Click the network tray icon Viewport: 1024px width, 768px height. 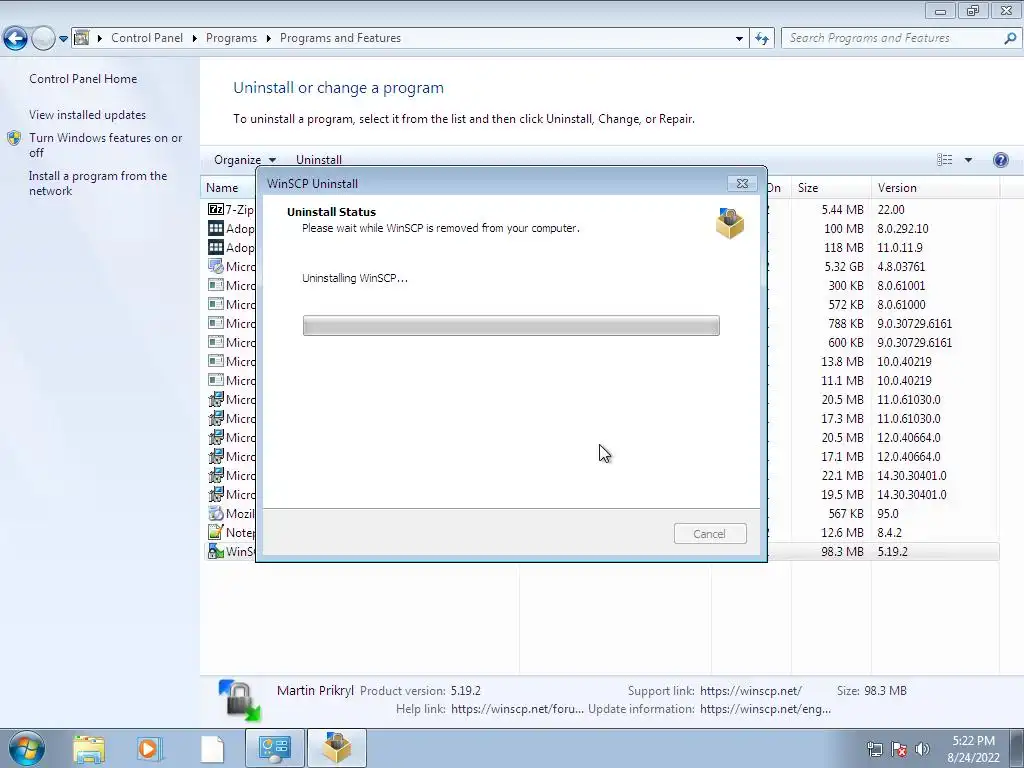click(x=875, y=749)
